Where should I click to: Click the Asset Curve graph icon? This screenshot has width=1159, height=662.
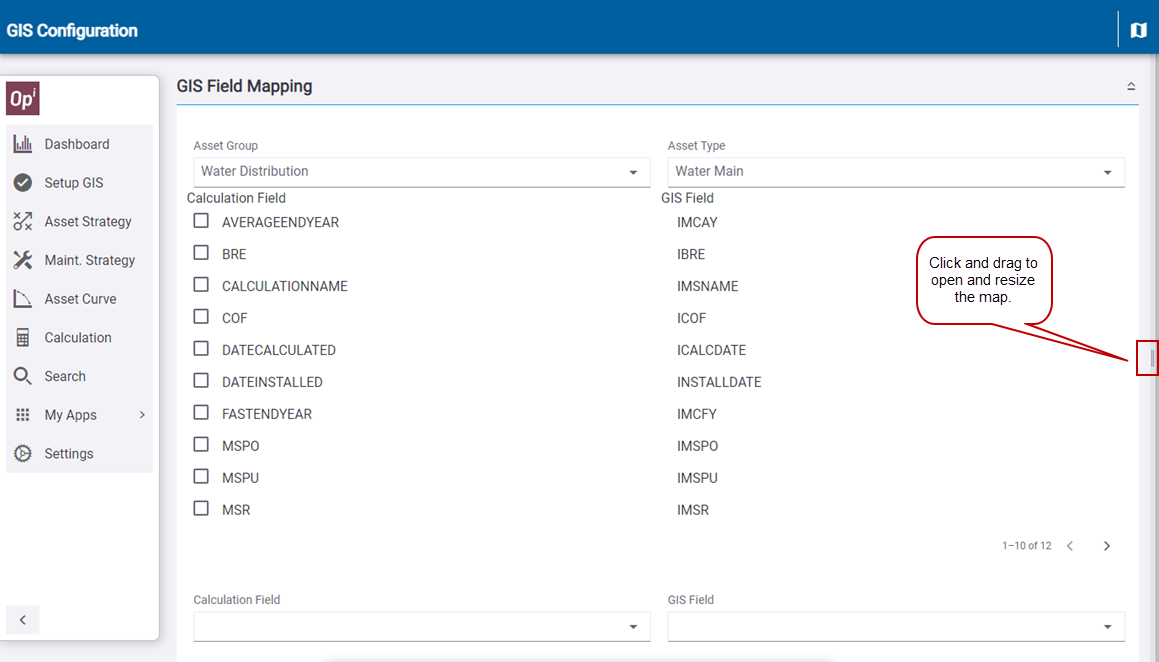click(23, 299)
